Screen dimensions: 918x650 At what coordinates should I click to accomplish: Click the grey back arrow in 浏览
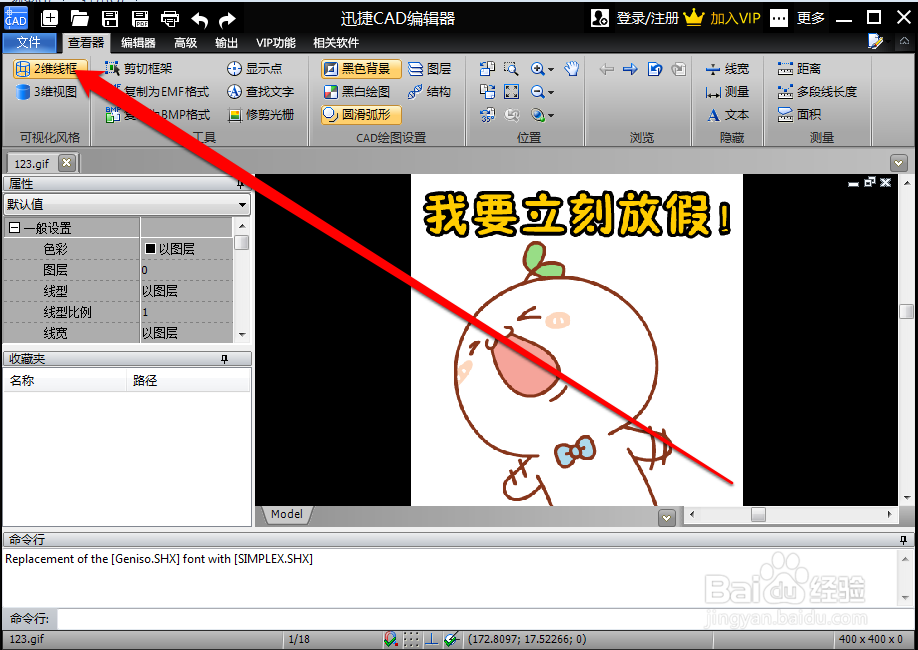(x=607, y=69)
